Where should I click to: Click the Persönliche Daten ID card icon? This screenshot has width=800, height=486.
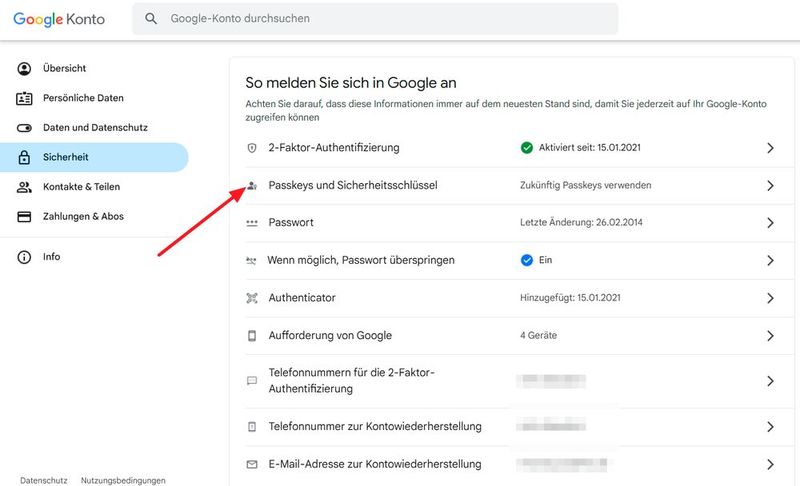[x=24, y=98]
